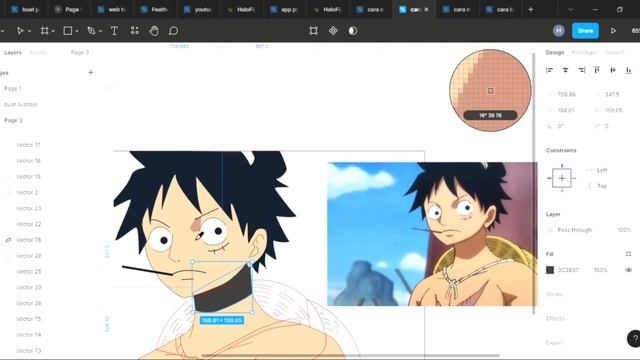Click the Align left icon

(549, 70)
